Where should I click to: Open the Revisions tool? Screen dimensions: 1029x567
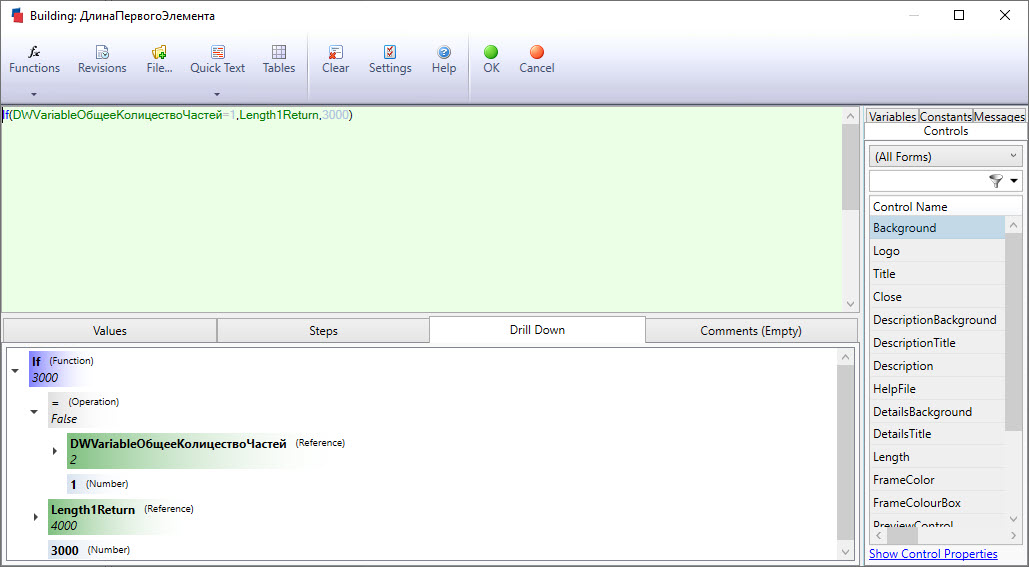102,60
